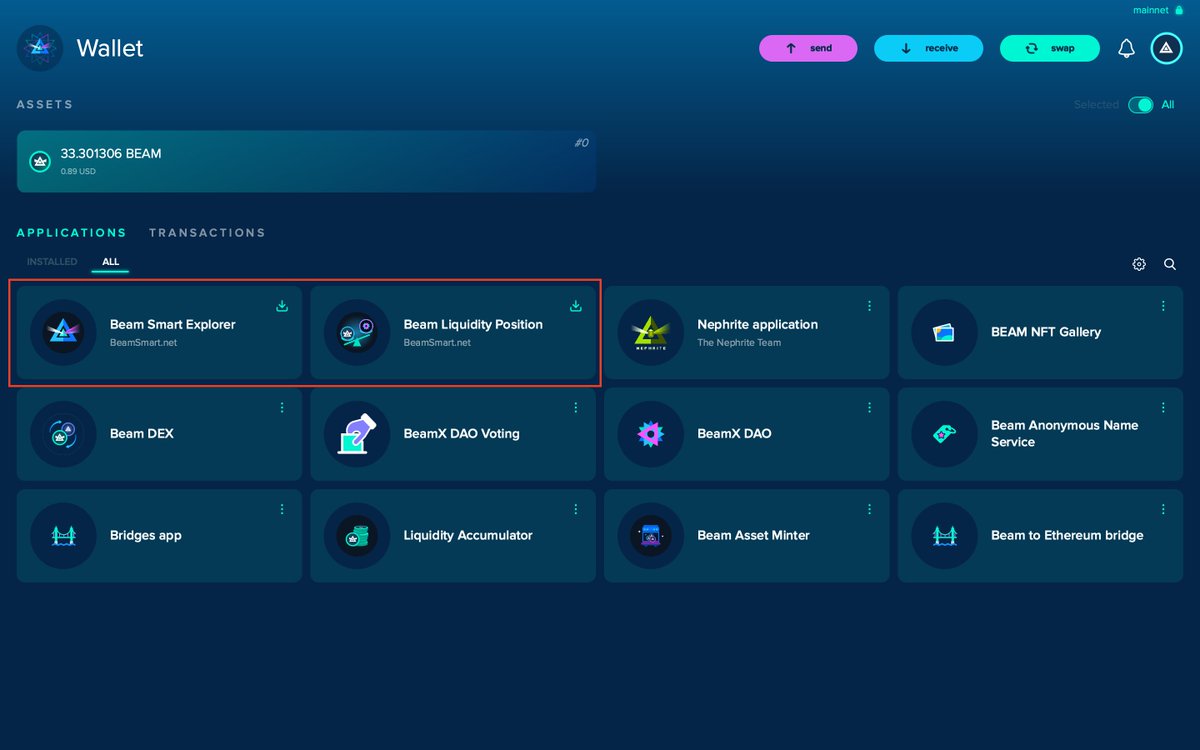
Task: Open Beam to Ethereum bridge options menu
Action: [x=1164, y=510]
